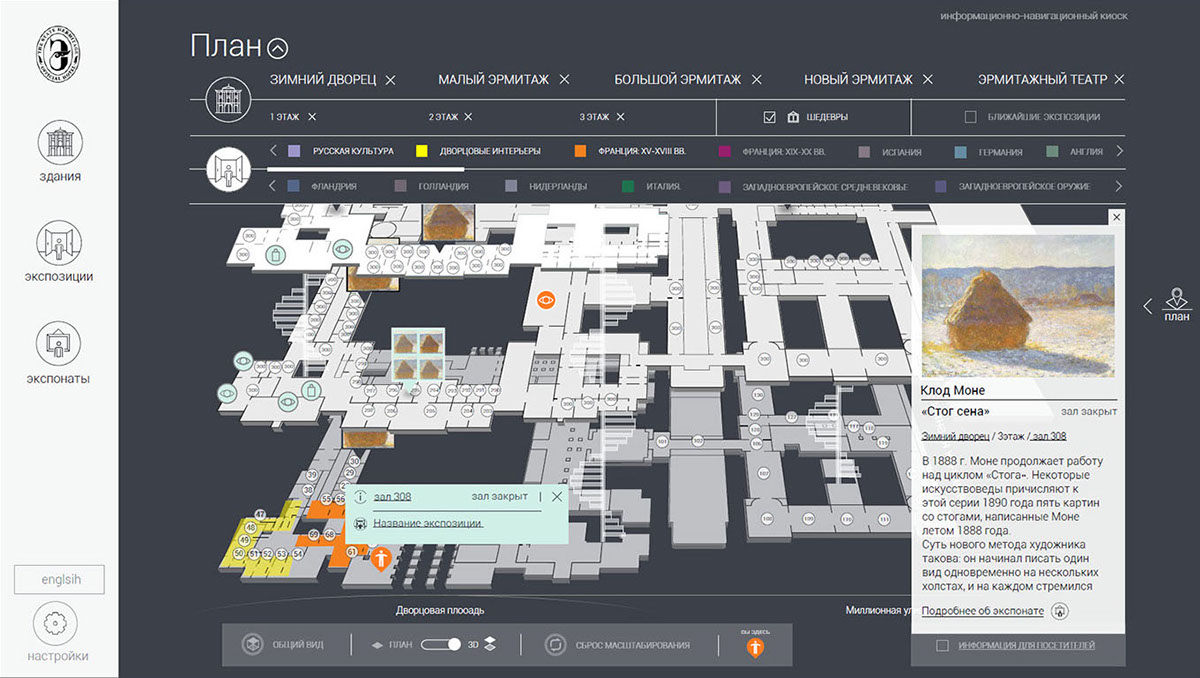Click the шедевры masterpieces building icon
1200x678 pixels.
point(793,117)
